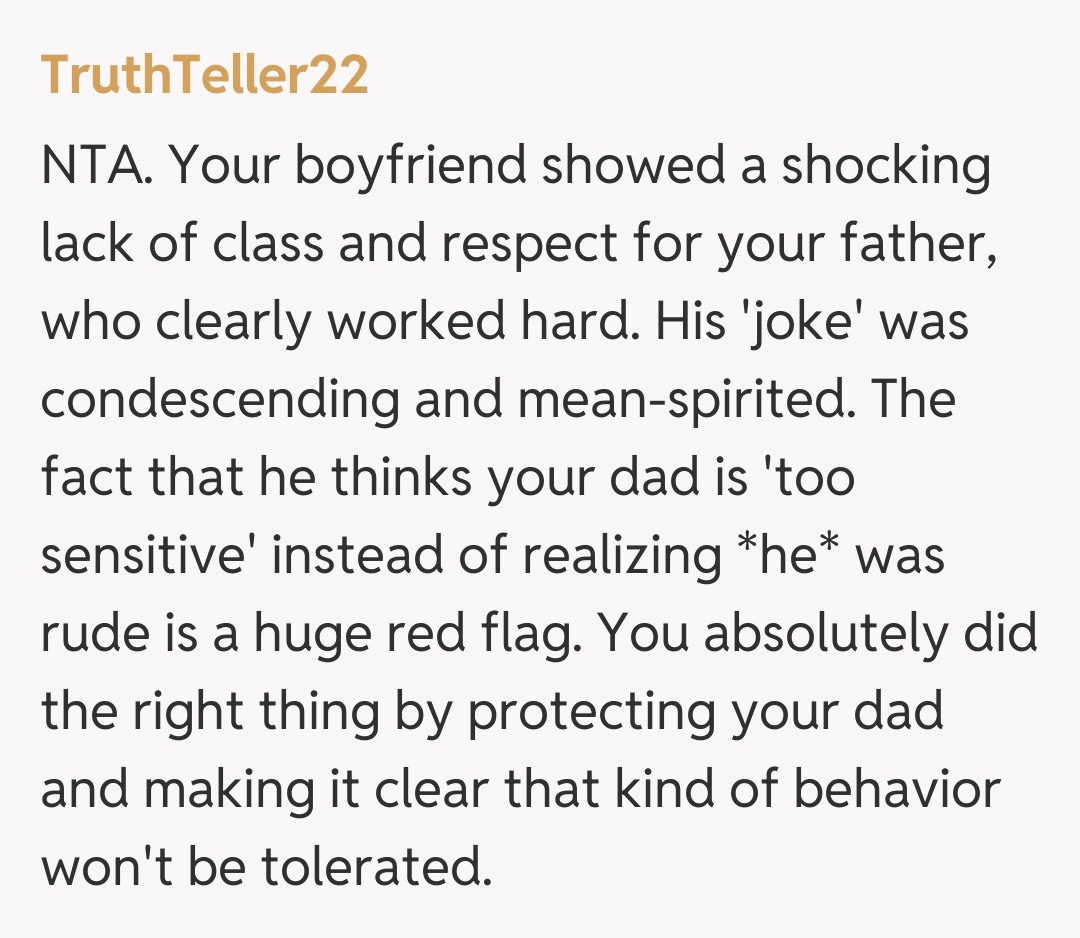Click the 'NTA.' verdict text
Image resolution: width=1080 pixels, height=938 pixels.
(x=96, y=166)
